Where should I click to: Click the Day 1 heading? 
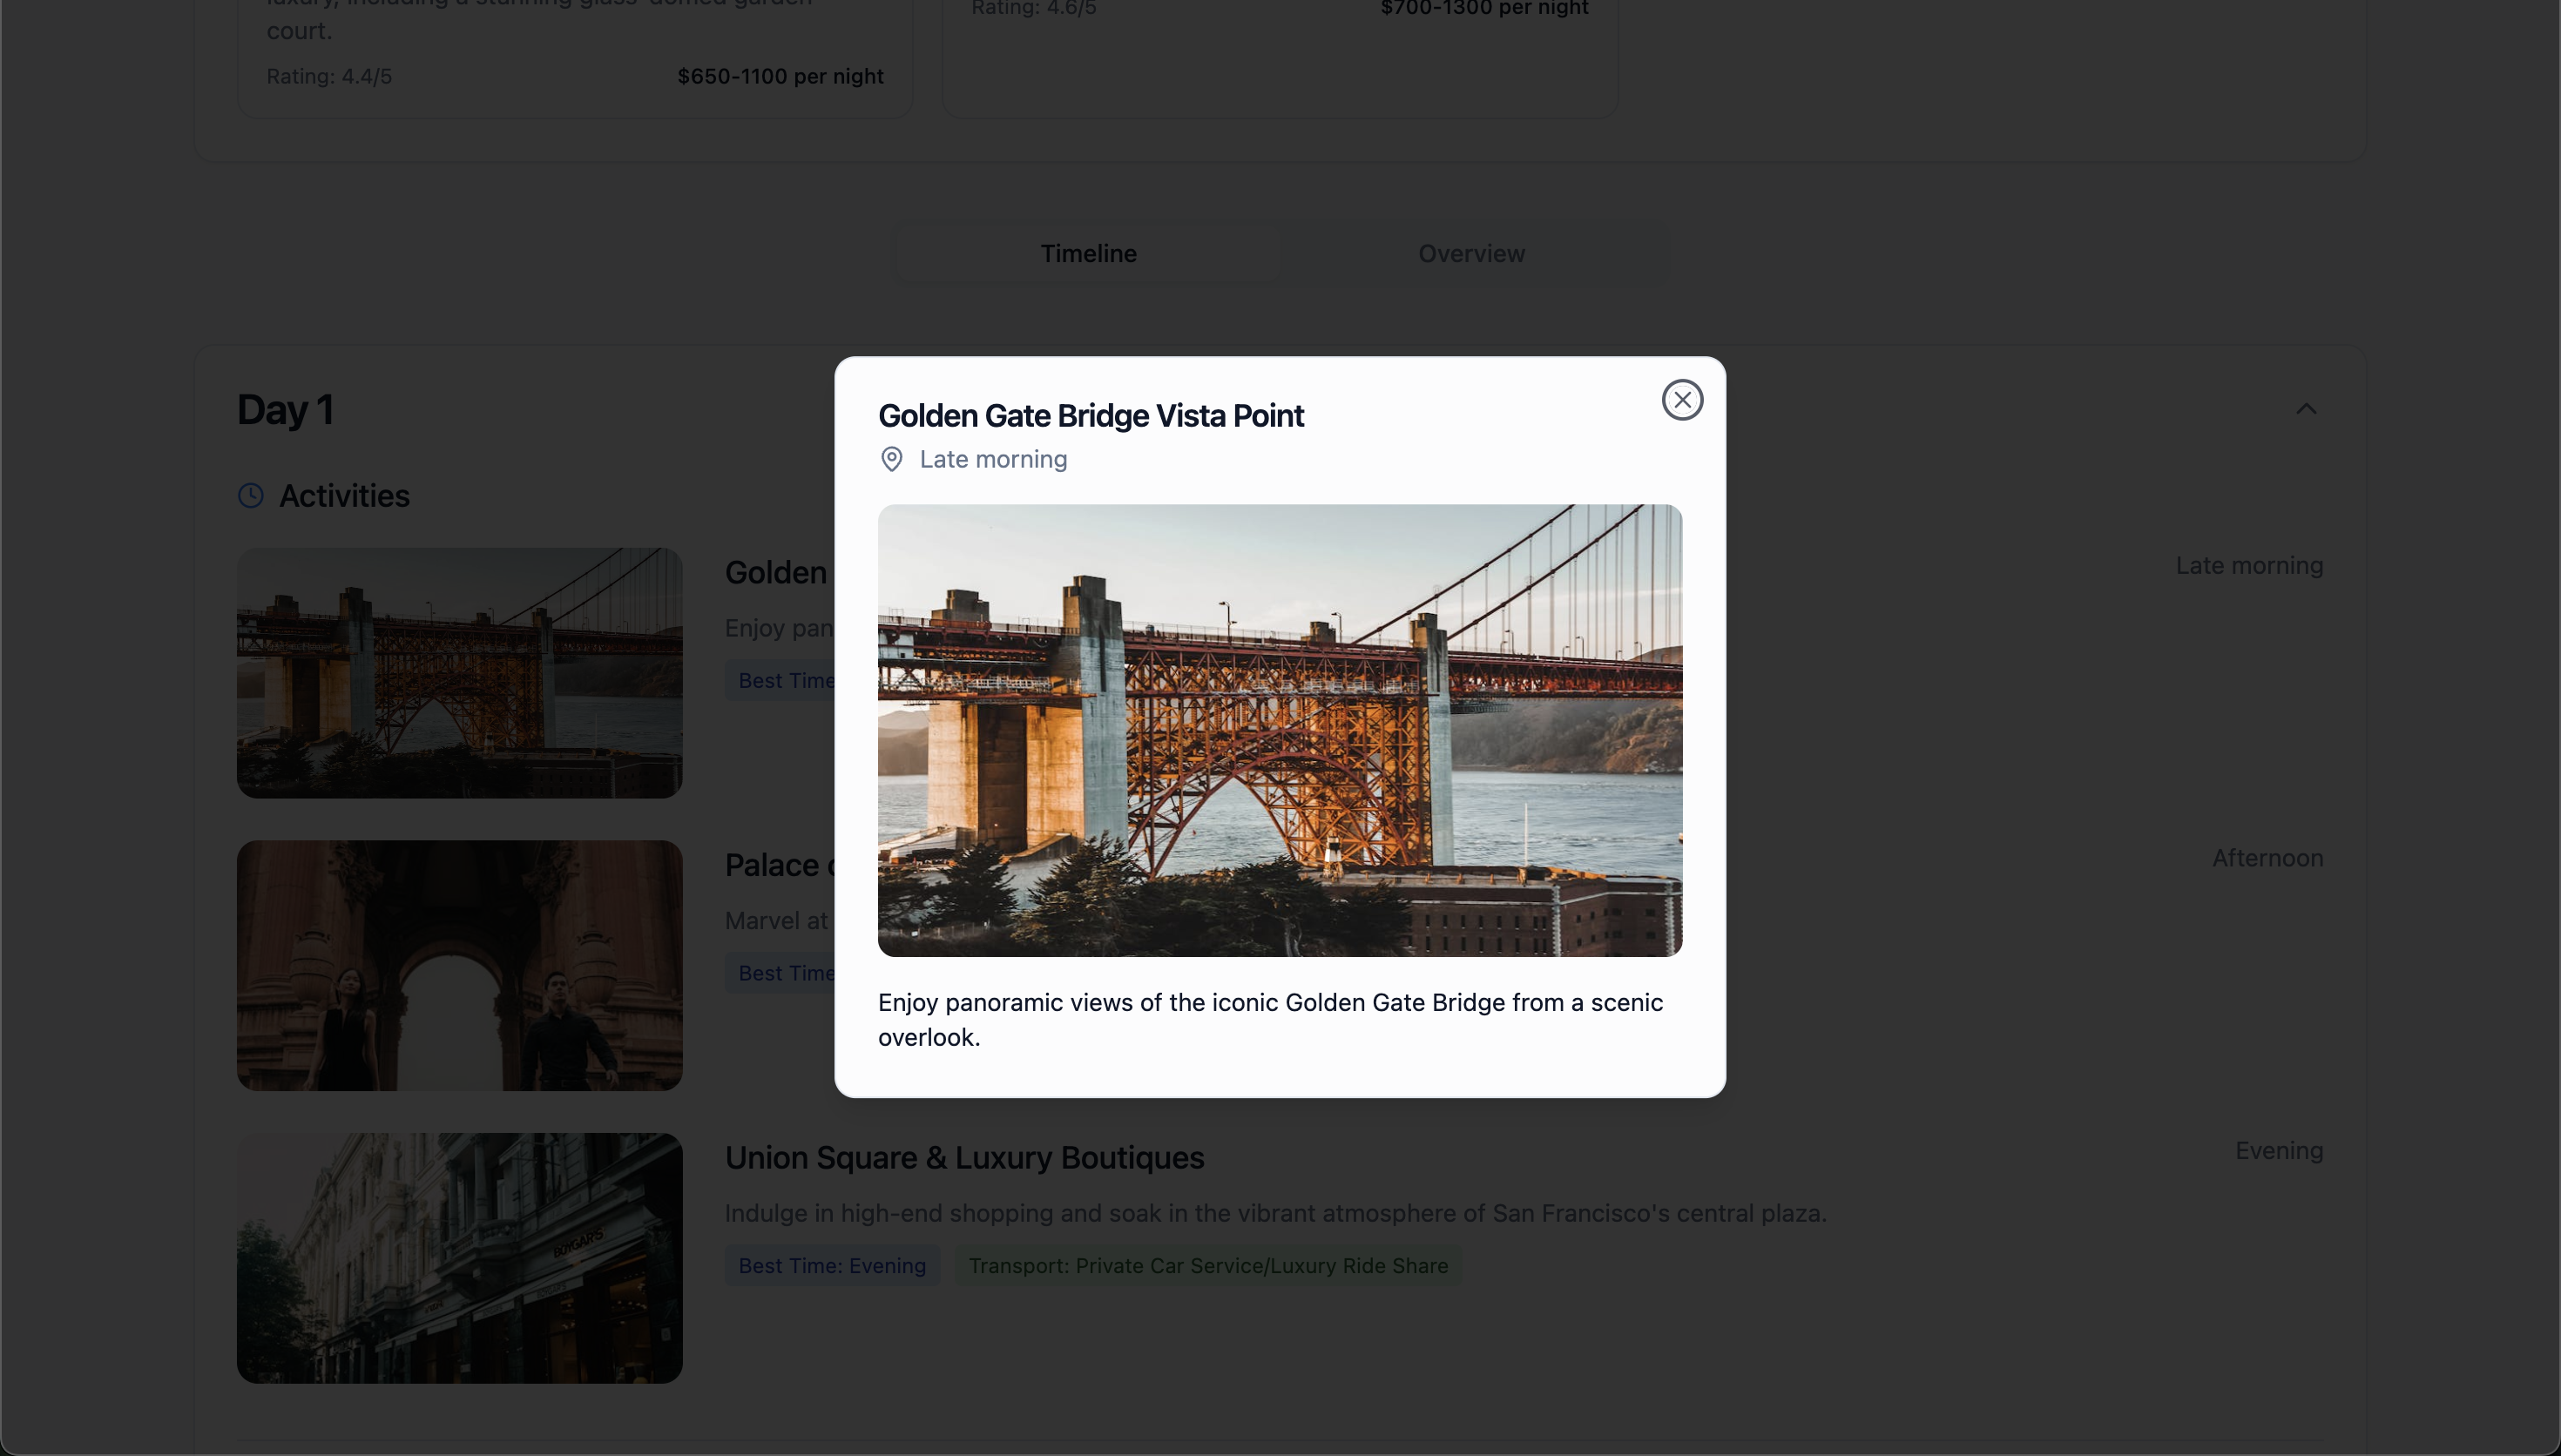(x=285, y=410)
